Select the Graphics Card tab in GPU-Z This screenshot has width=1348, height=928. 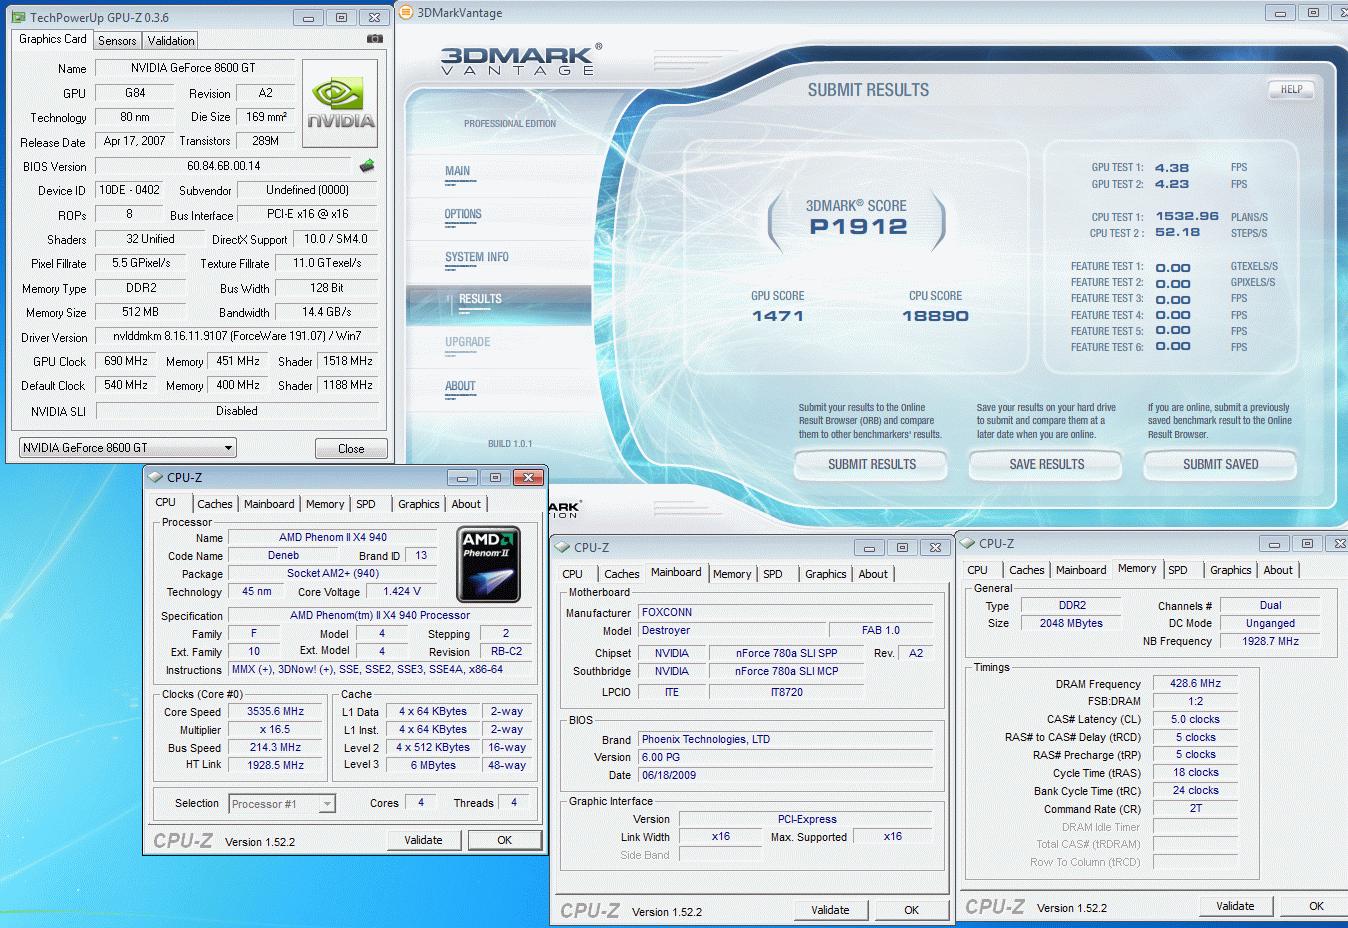pos(53,39)
